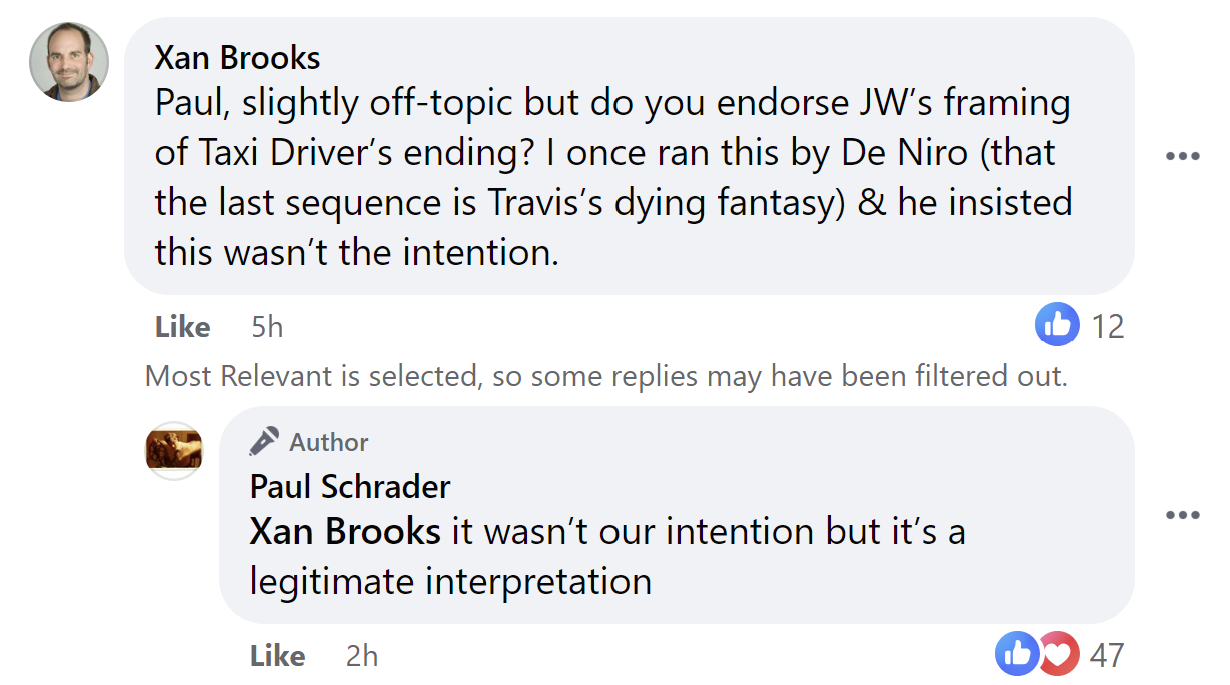
Task: Open Paul Schrader's profile name link
Action: point(350,486)
